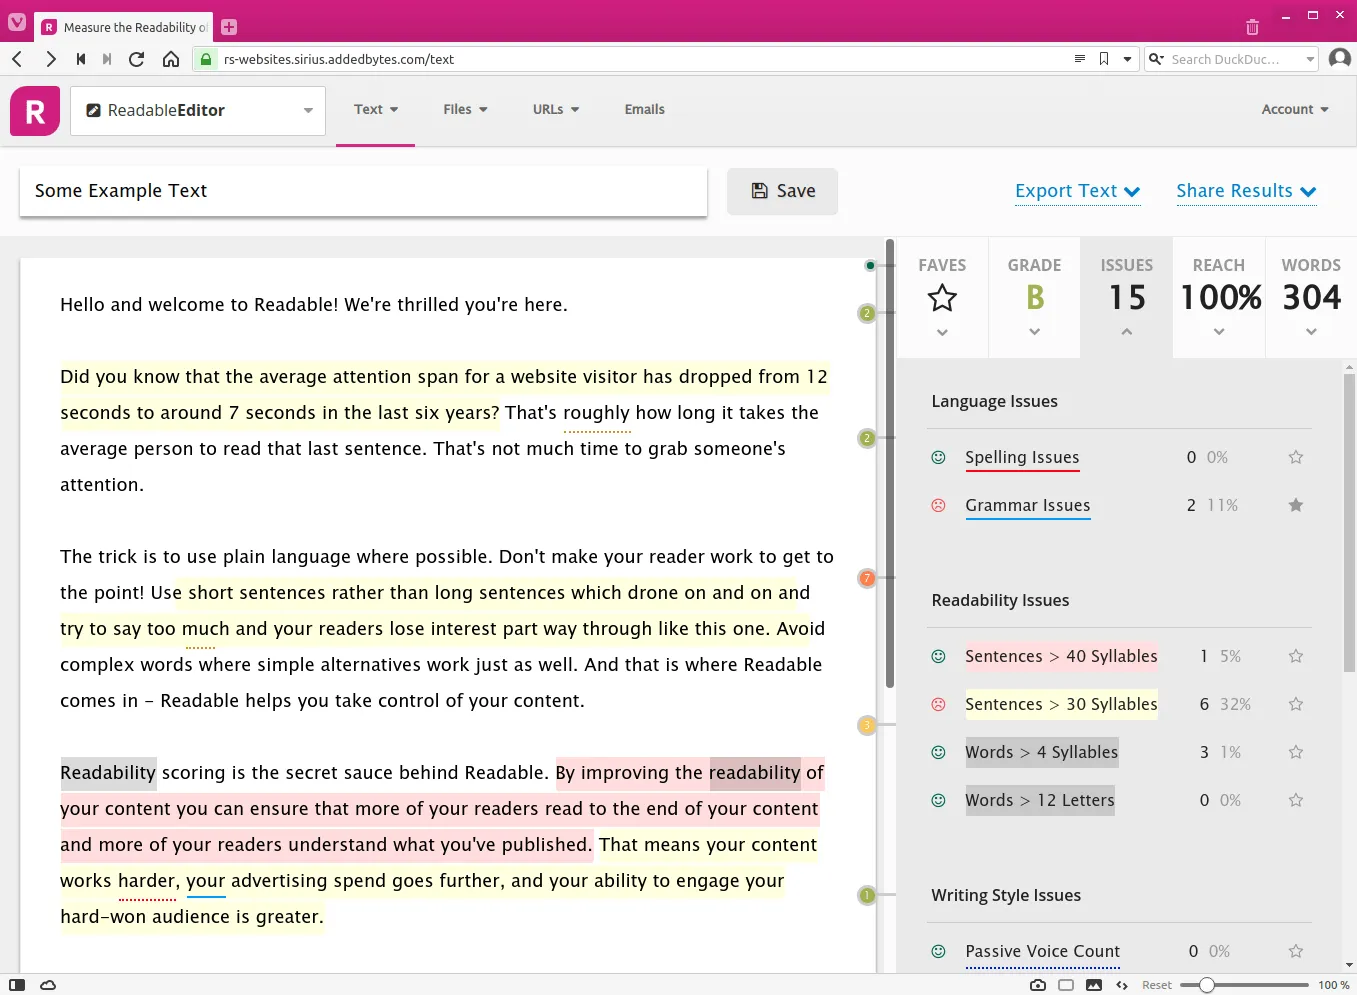Screen dimensions: 1357x995
Task: Open the URLs menu
Action: [x=556, y=110]
